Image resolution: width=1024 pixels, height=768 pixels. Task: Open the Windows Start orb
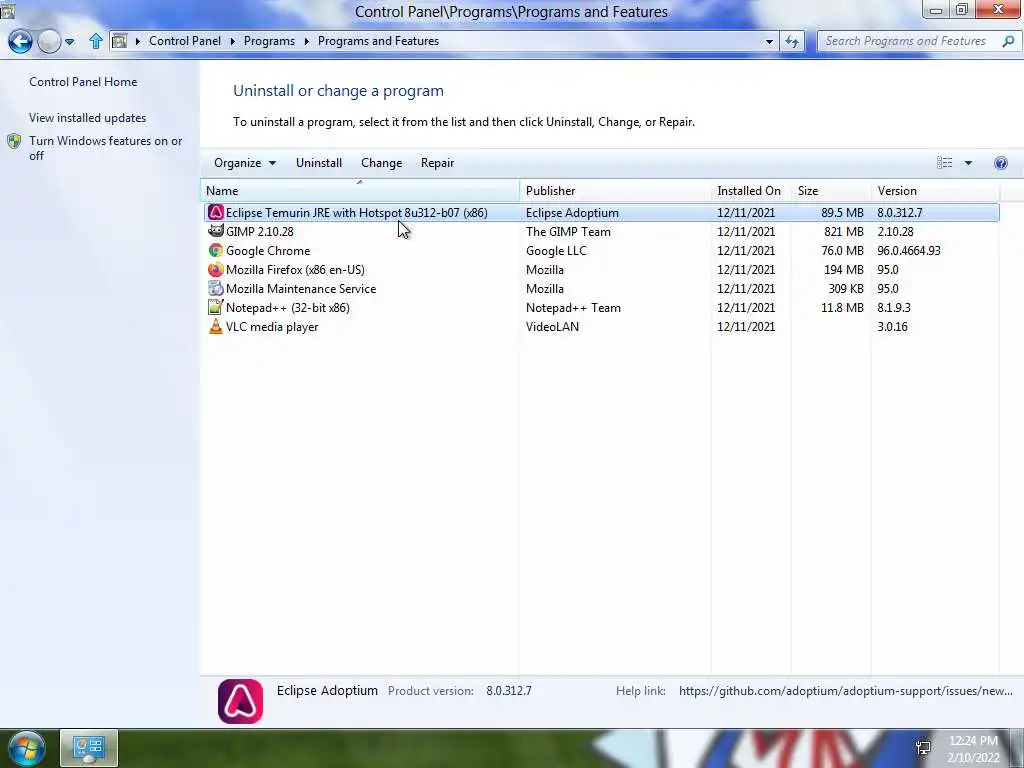(x=26, y=748)
